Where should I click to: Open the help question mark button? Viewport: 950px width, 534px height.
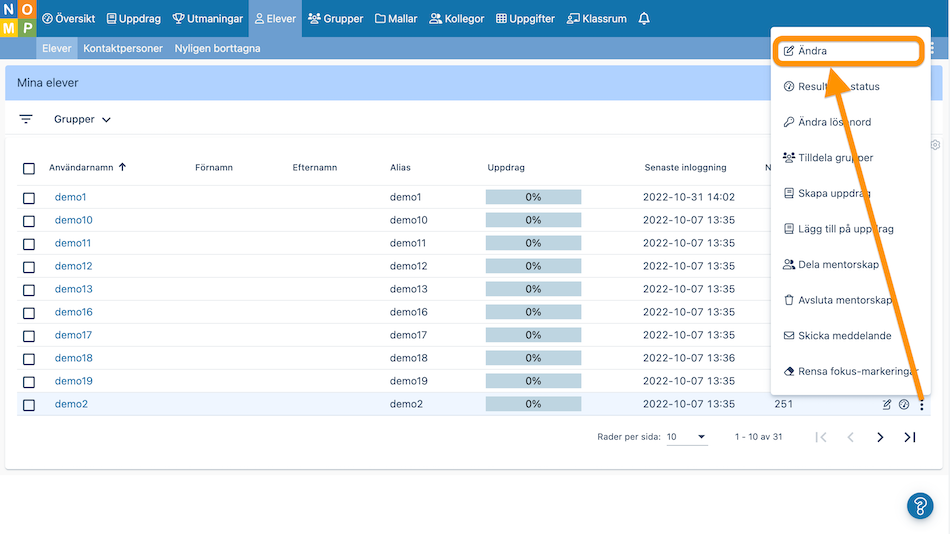click(920, 506)
